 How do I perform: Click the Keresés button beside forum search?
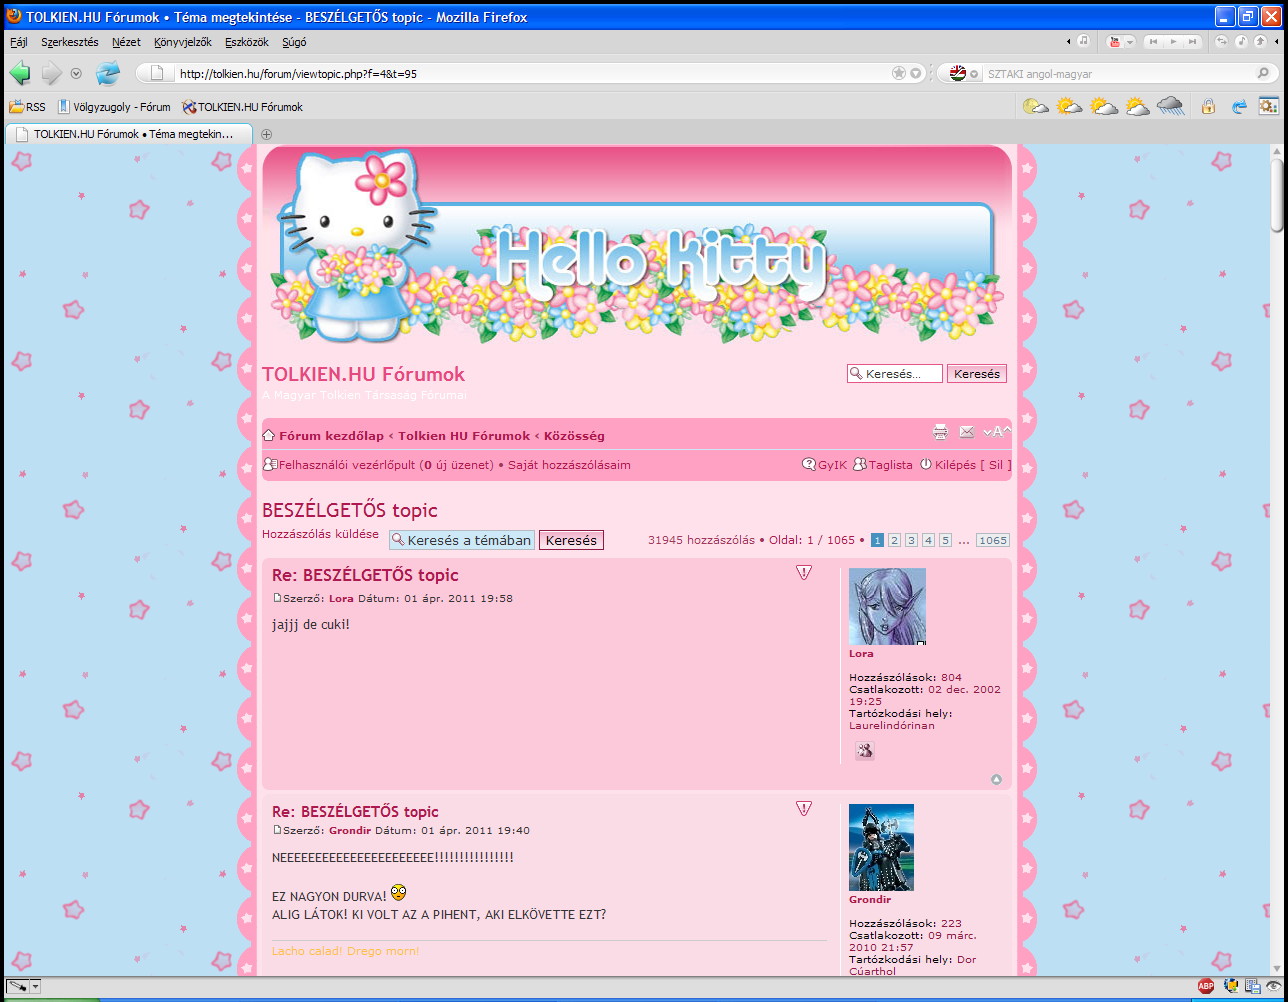pos(977,374)
